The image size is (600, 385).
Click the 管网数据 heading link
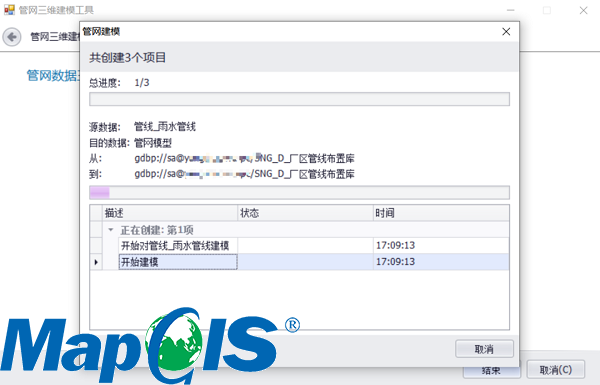[52, 75]
